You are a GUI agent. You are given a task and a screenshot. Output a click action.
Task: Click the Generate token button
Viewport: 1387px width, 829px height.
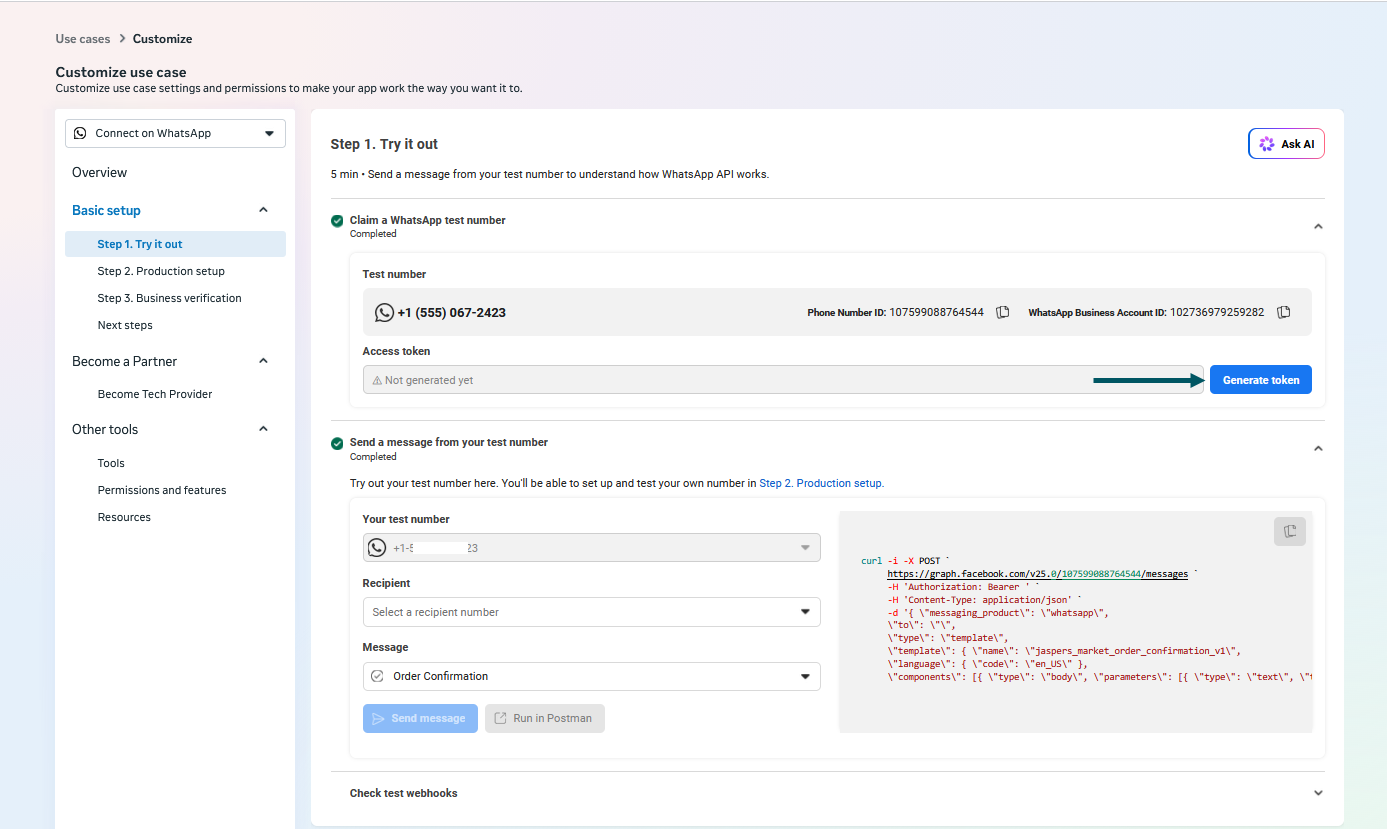[1261, 380]
